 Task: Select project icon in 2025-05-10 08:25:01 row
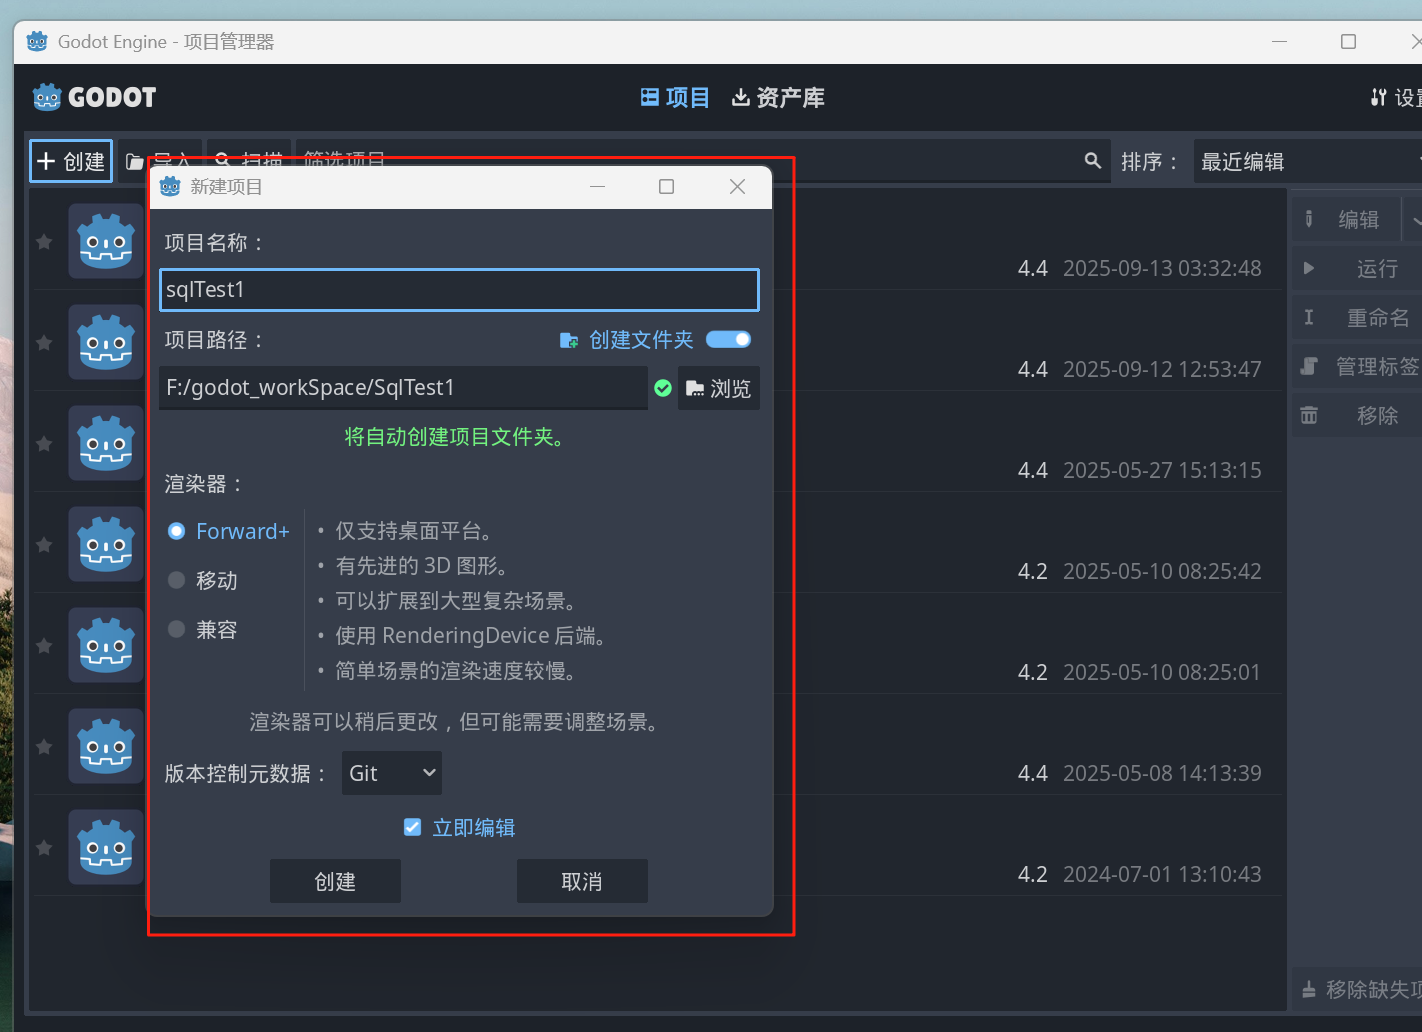pyautogui.click(x=106, y=645)
